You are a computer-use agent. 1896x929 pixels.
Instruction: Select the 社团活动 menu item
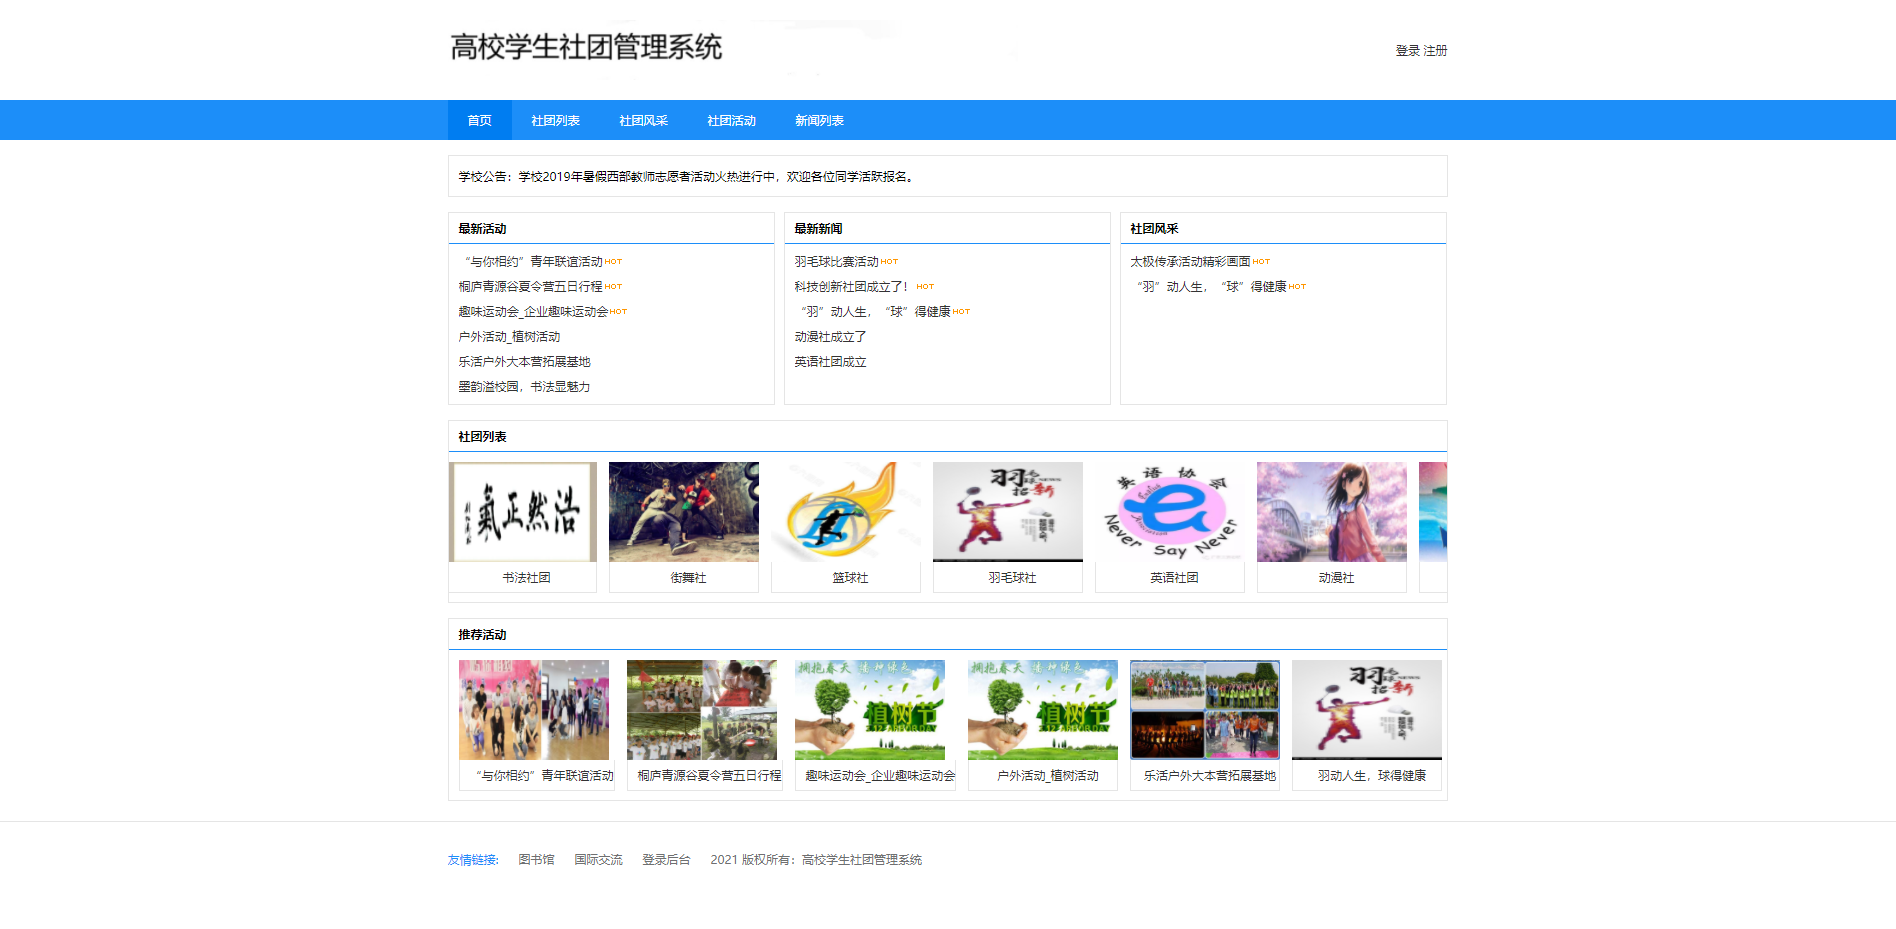pyautogui.click(x=729, y=120)
